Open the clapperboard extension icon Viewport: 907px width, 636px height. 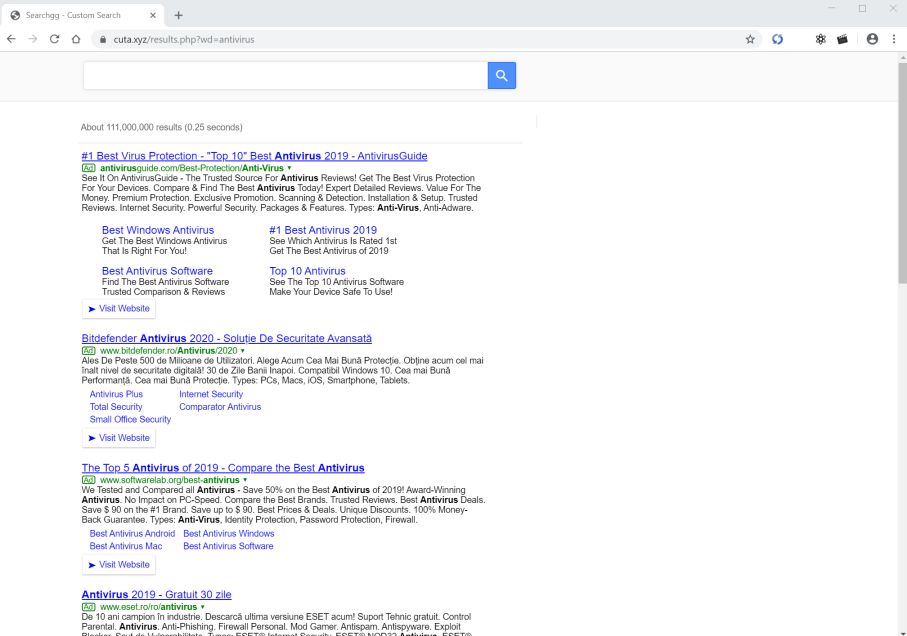point(842,39)
